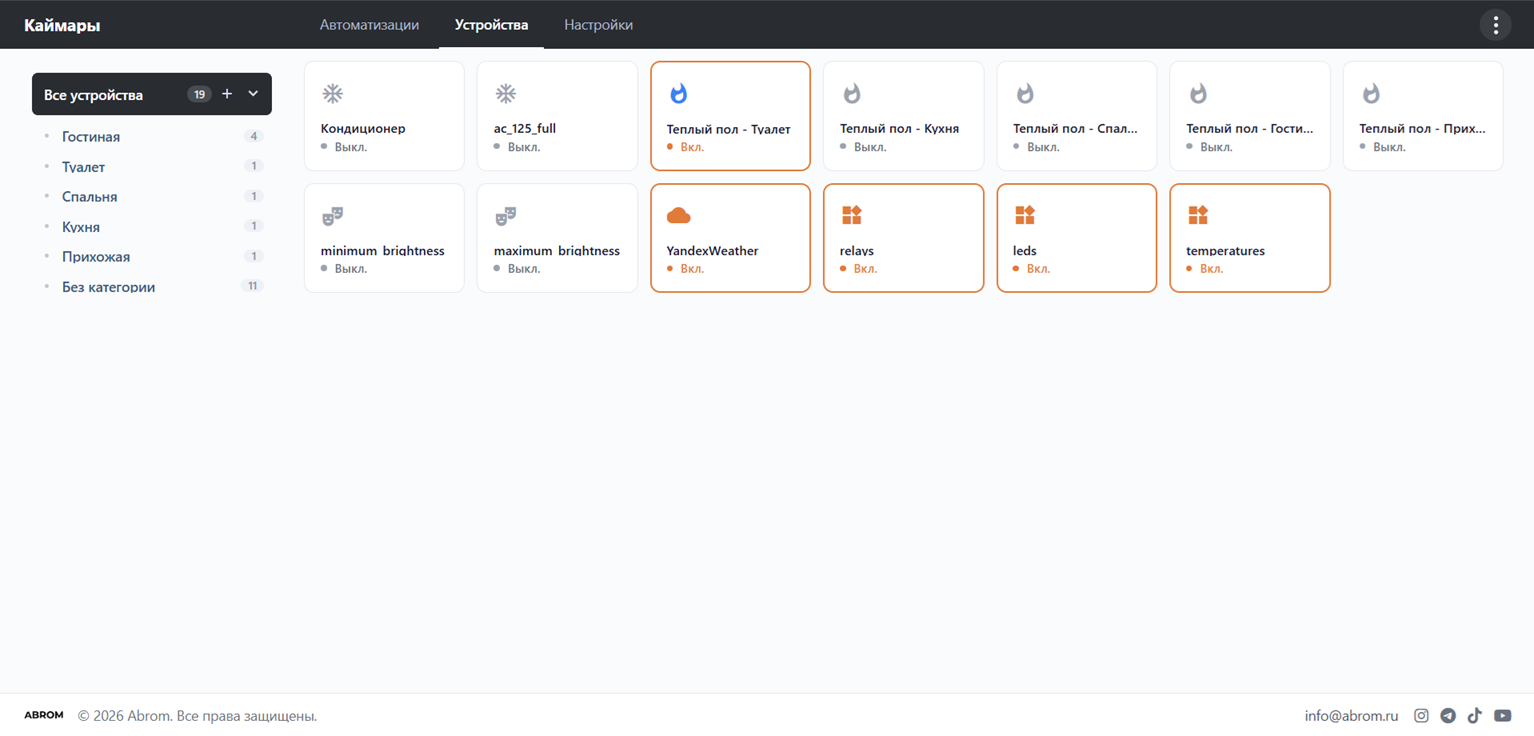The height and width of the screenshot is (736, 1534).
Task: Click the Теплый пол - Кухня title
Action: point(900,129)
